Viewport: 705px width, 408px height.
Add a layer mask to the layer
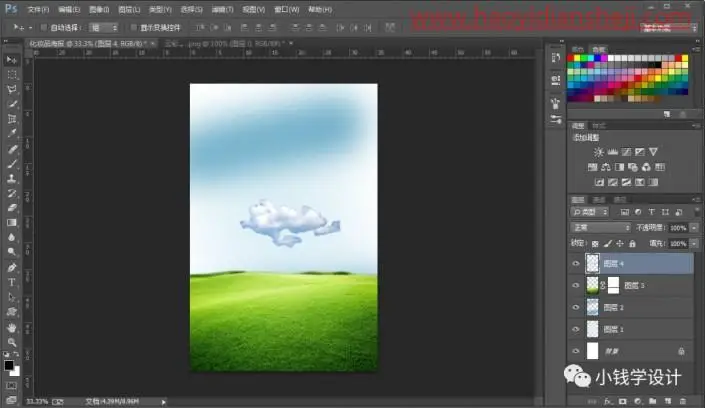(623, 401)
